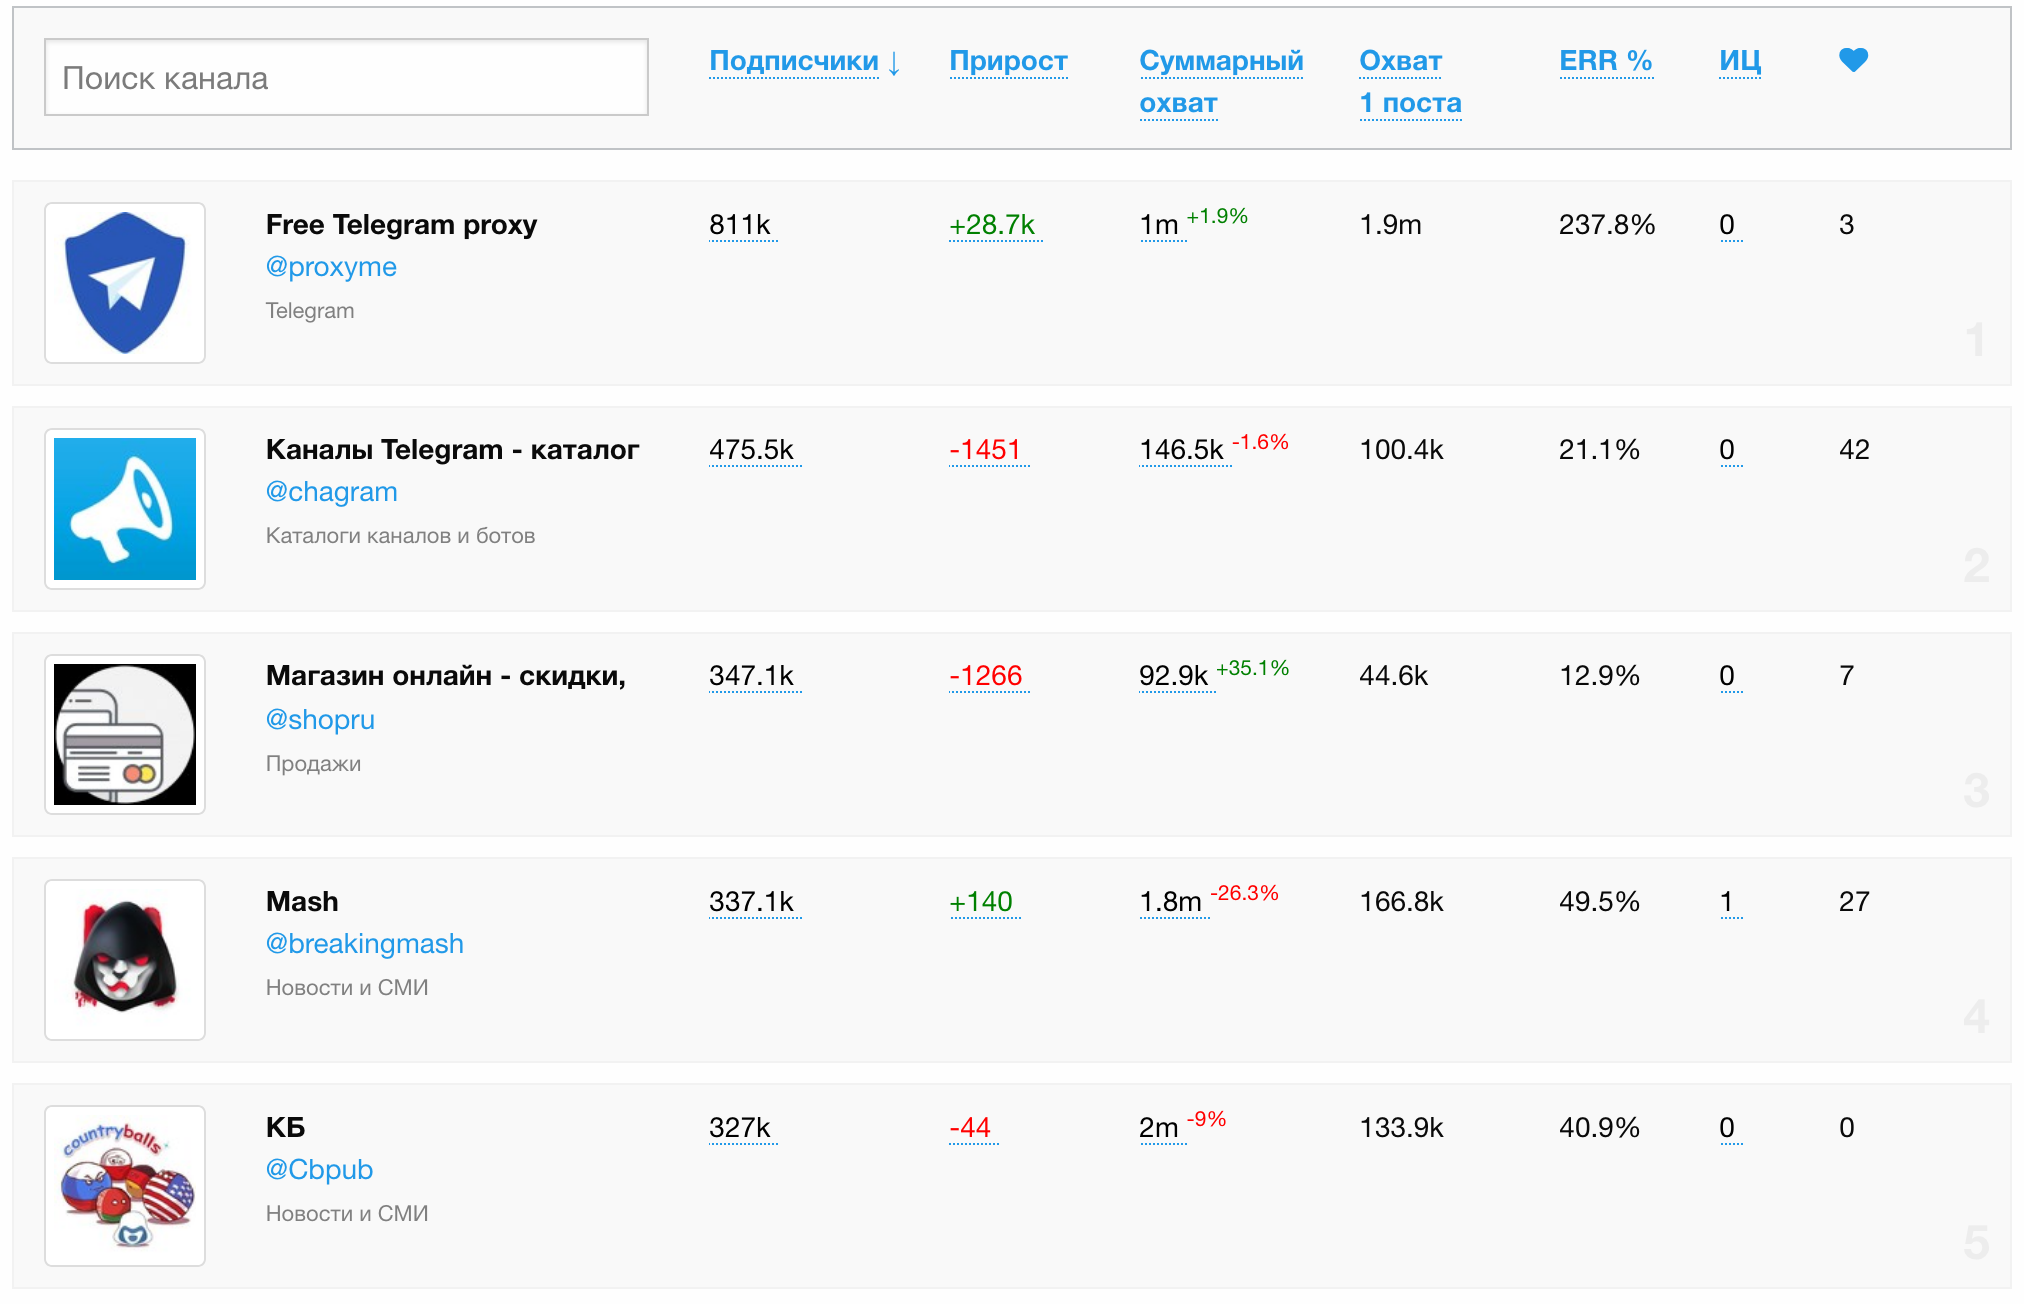Image resolution: width=2024 pixels, height=1304 pixels.
Task: Click the 49.5% ERR value
Action: [x=1599, y=902]
